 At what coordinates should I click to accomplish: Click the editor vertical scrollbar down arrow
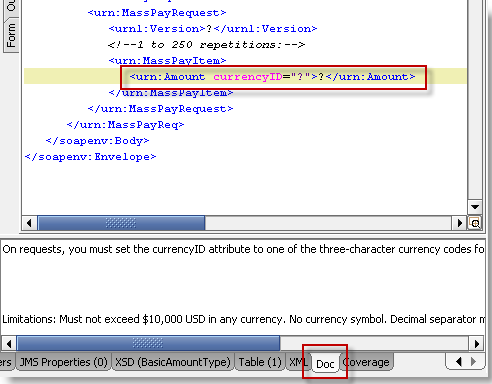[x=475, y=207]
